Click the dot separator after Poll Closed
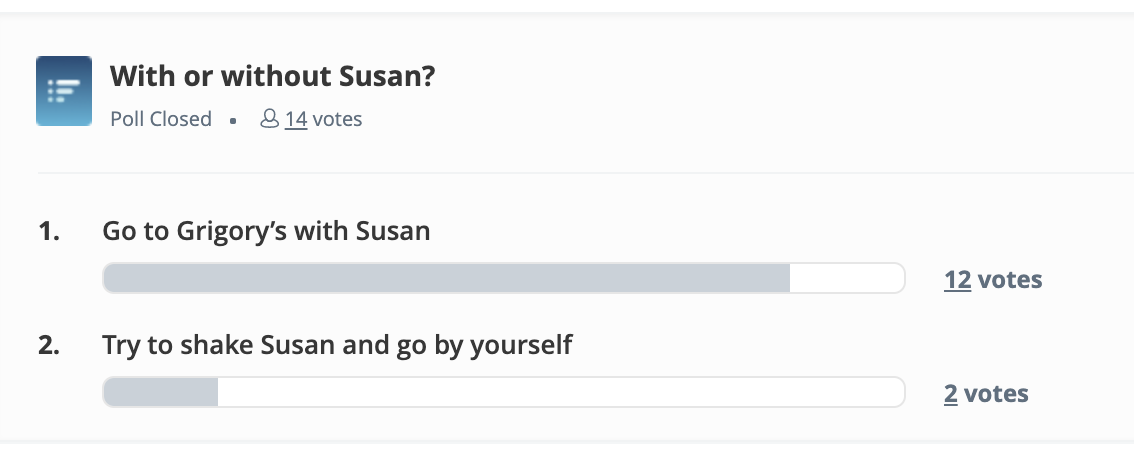This screenshot has width=1134, height=454. click(233, 121)
